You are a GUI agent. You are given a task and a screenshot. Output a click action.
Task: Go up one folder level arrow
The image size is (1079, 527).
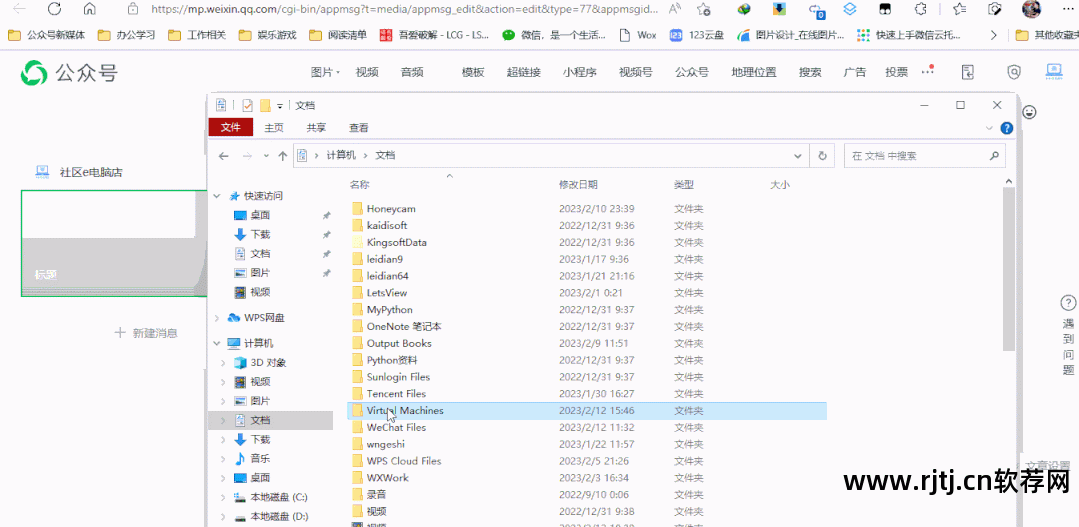click(x=283, y=156)
